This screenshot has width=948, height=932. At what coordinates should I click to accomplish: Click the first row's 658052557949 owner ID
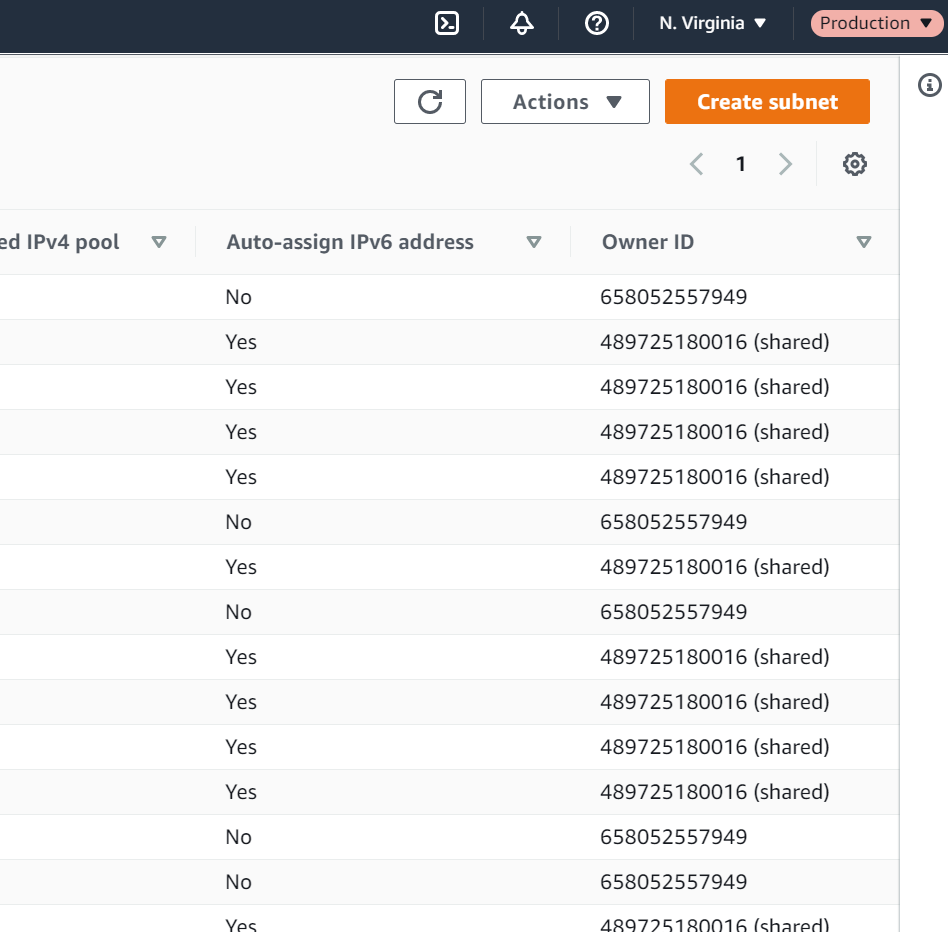point(674,297)
